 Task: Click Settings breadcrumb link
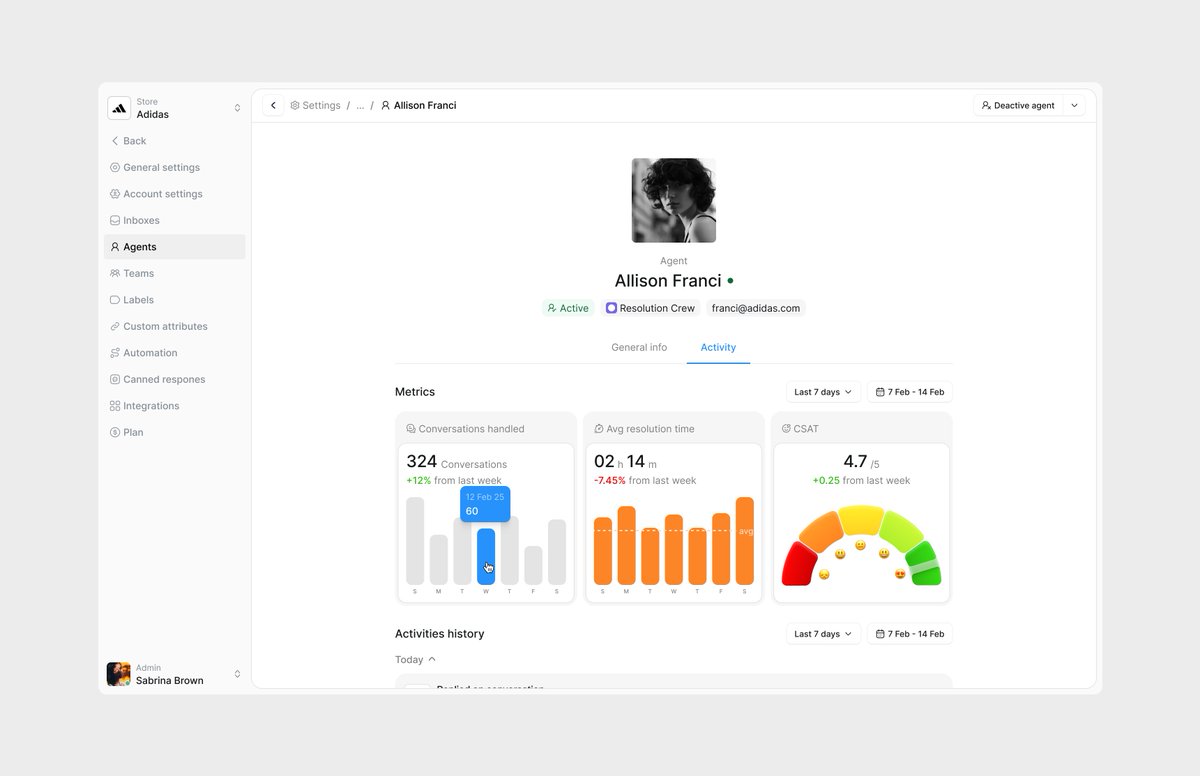(315, 105)
